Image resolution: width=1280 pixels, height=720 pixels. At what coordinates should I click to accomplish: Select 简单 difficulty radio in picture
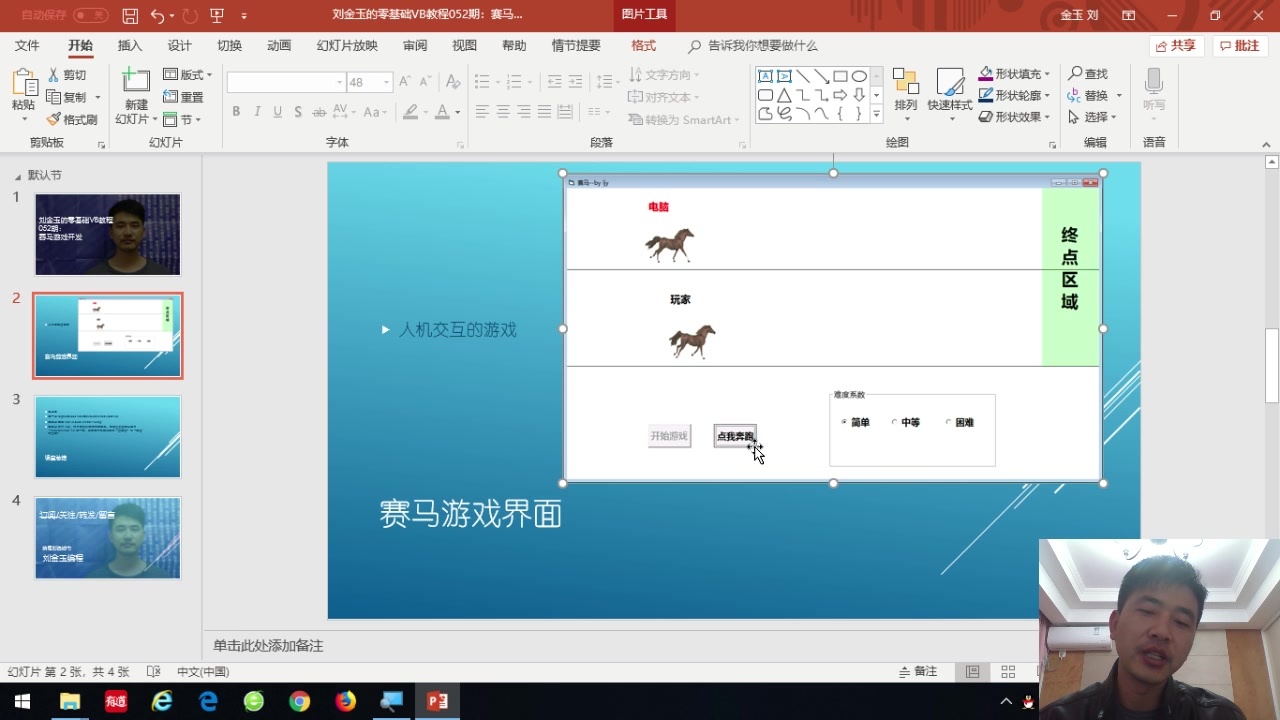[844, 422]
